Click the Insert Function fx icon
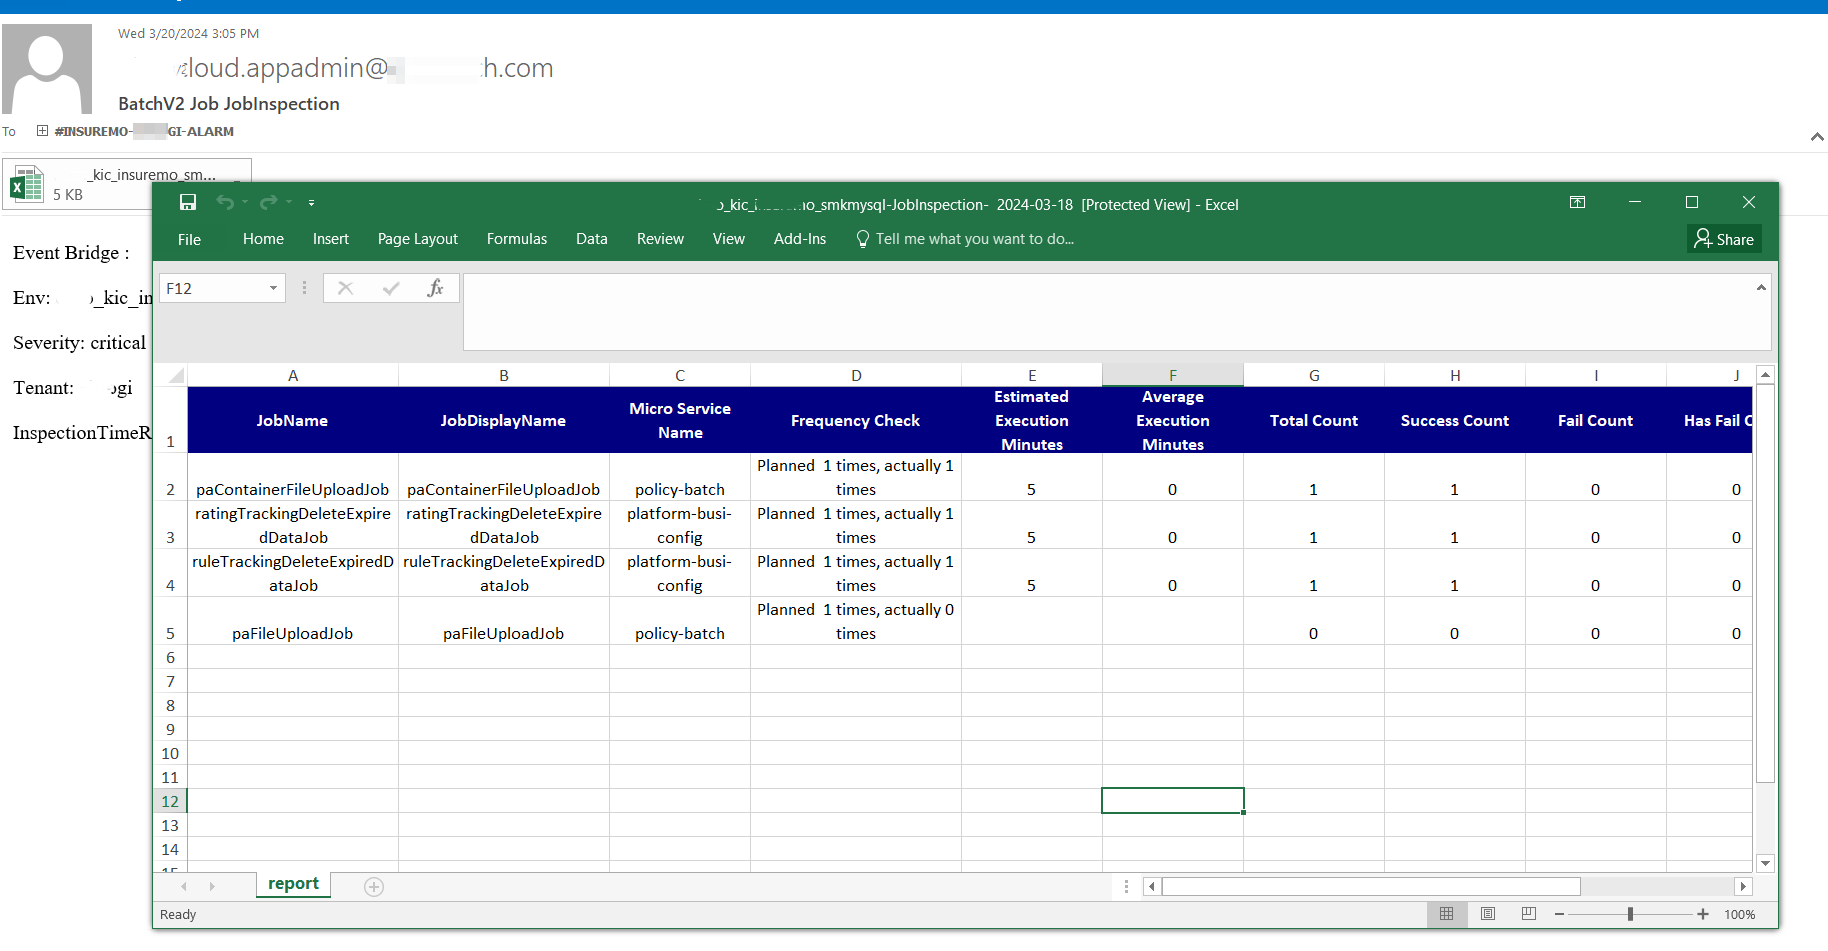 click(x=435, y=288)
